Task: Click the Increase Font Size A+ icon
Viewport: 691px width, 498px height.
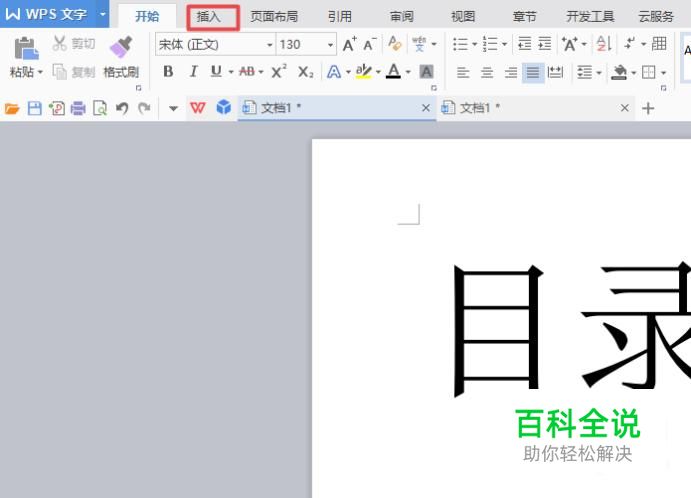Action: [349, 45]
